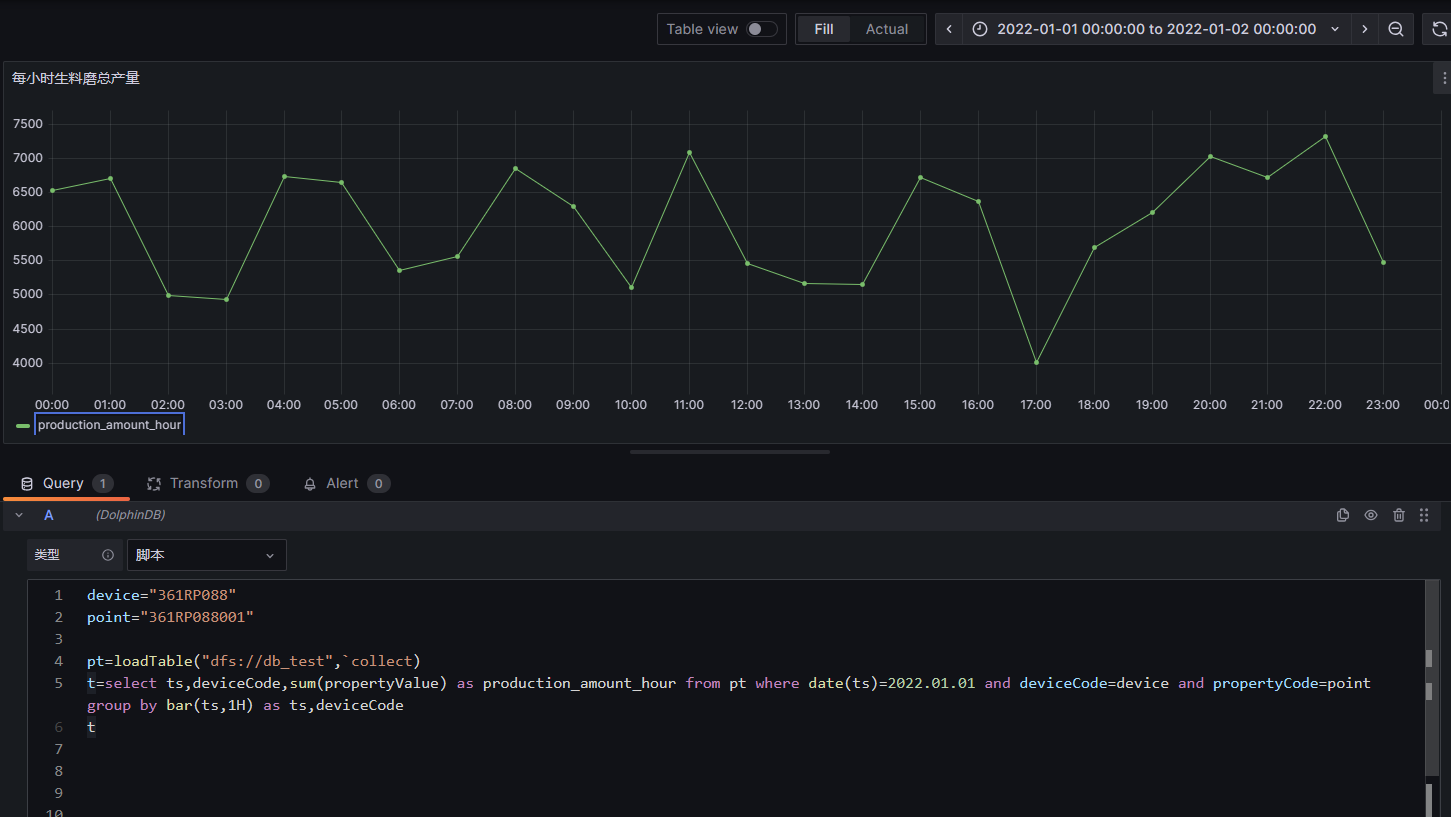This screenshot has width=1451, height=817.
Task: Click the green legend series color swatch
Action: point(23,425)
